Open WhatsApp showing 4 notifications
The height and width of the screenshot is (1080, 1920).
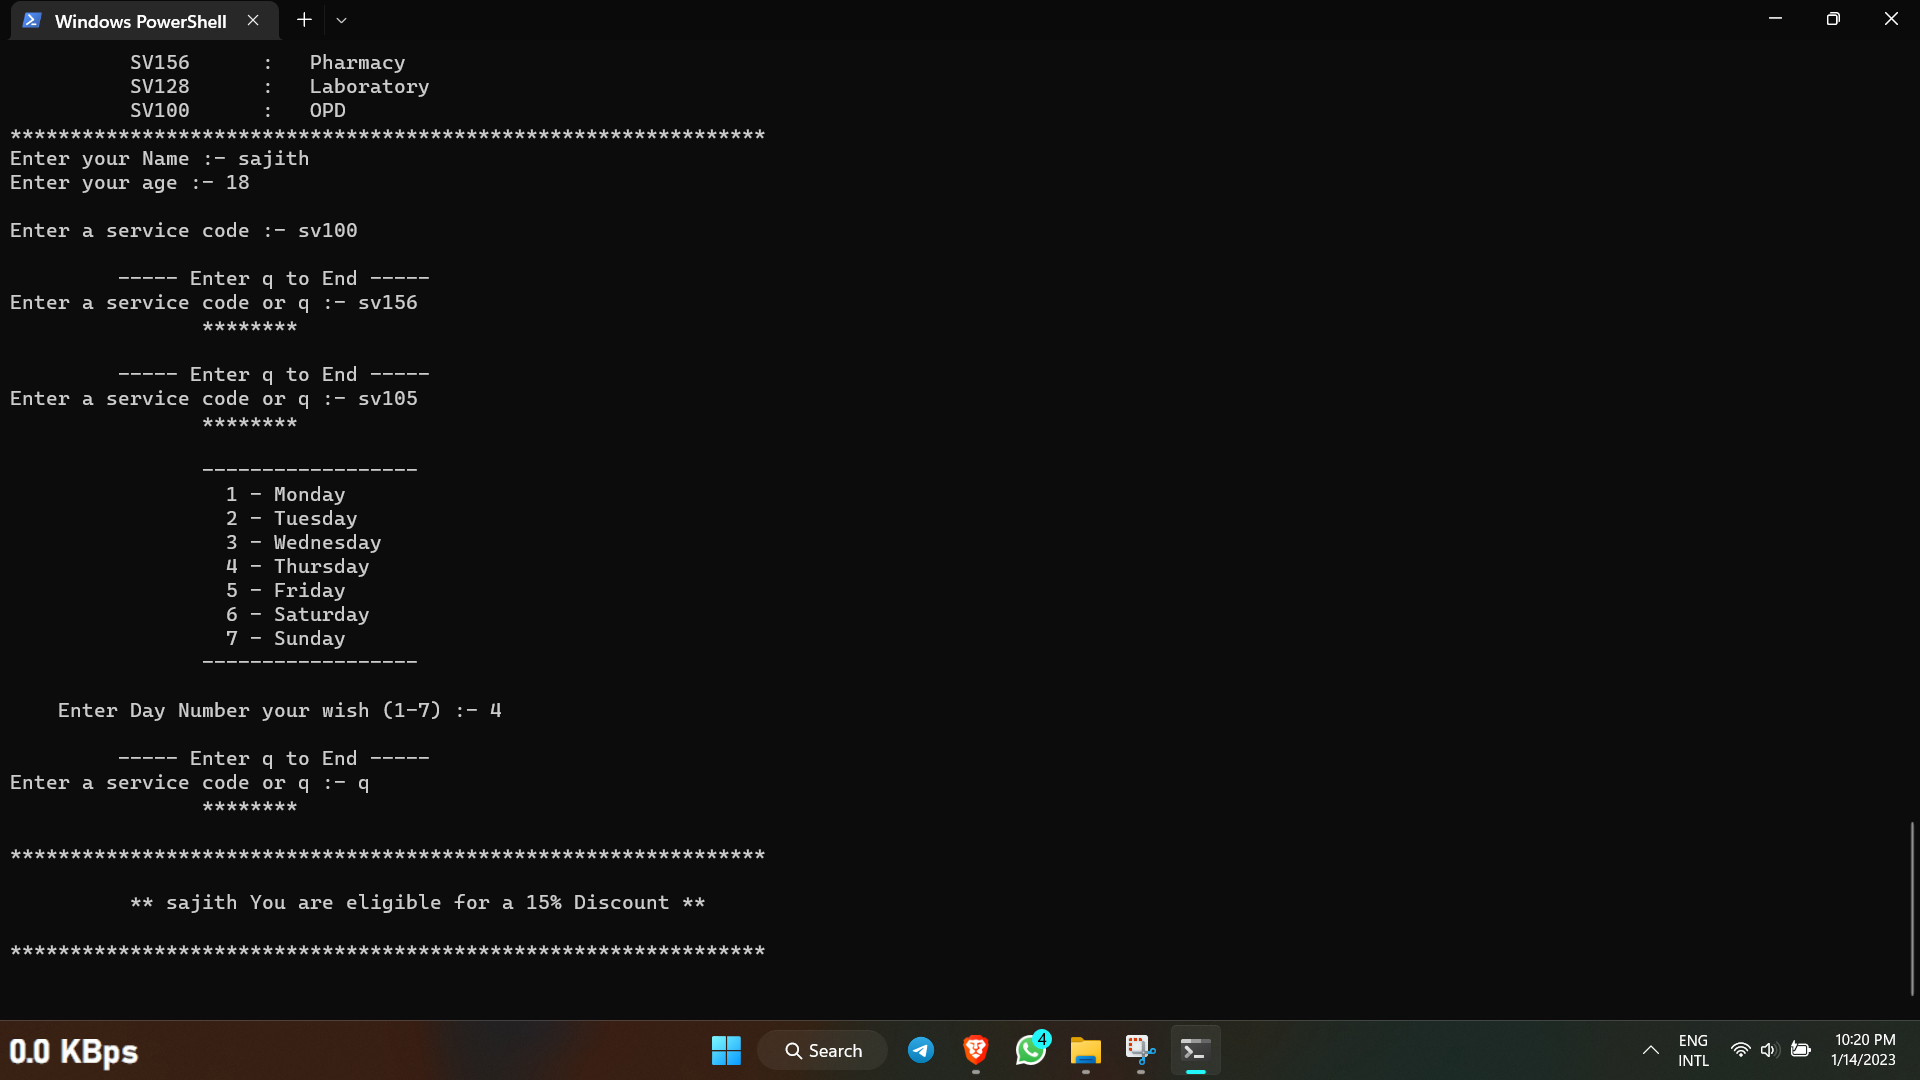pos(1031,1051)
